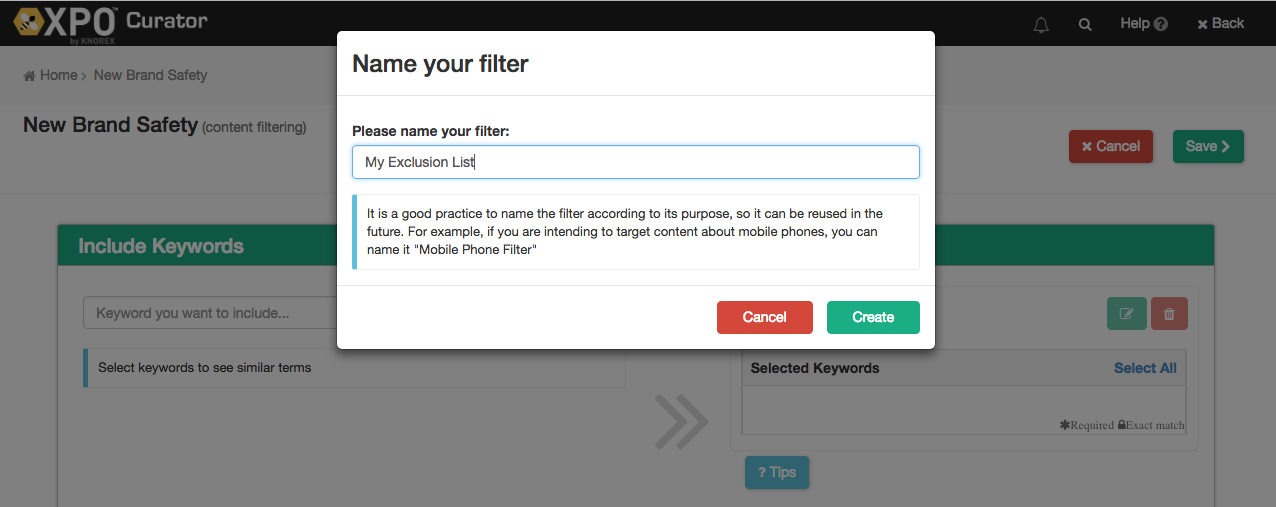Screen dimensions: 1276x507
Task: Click the keyword include input box
Action: (210, 313)
